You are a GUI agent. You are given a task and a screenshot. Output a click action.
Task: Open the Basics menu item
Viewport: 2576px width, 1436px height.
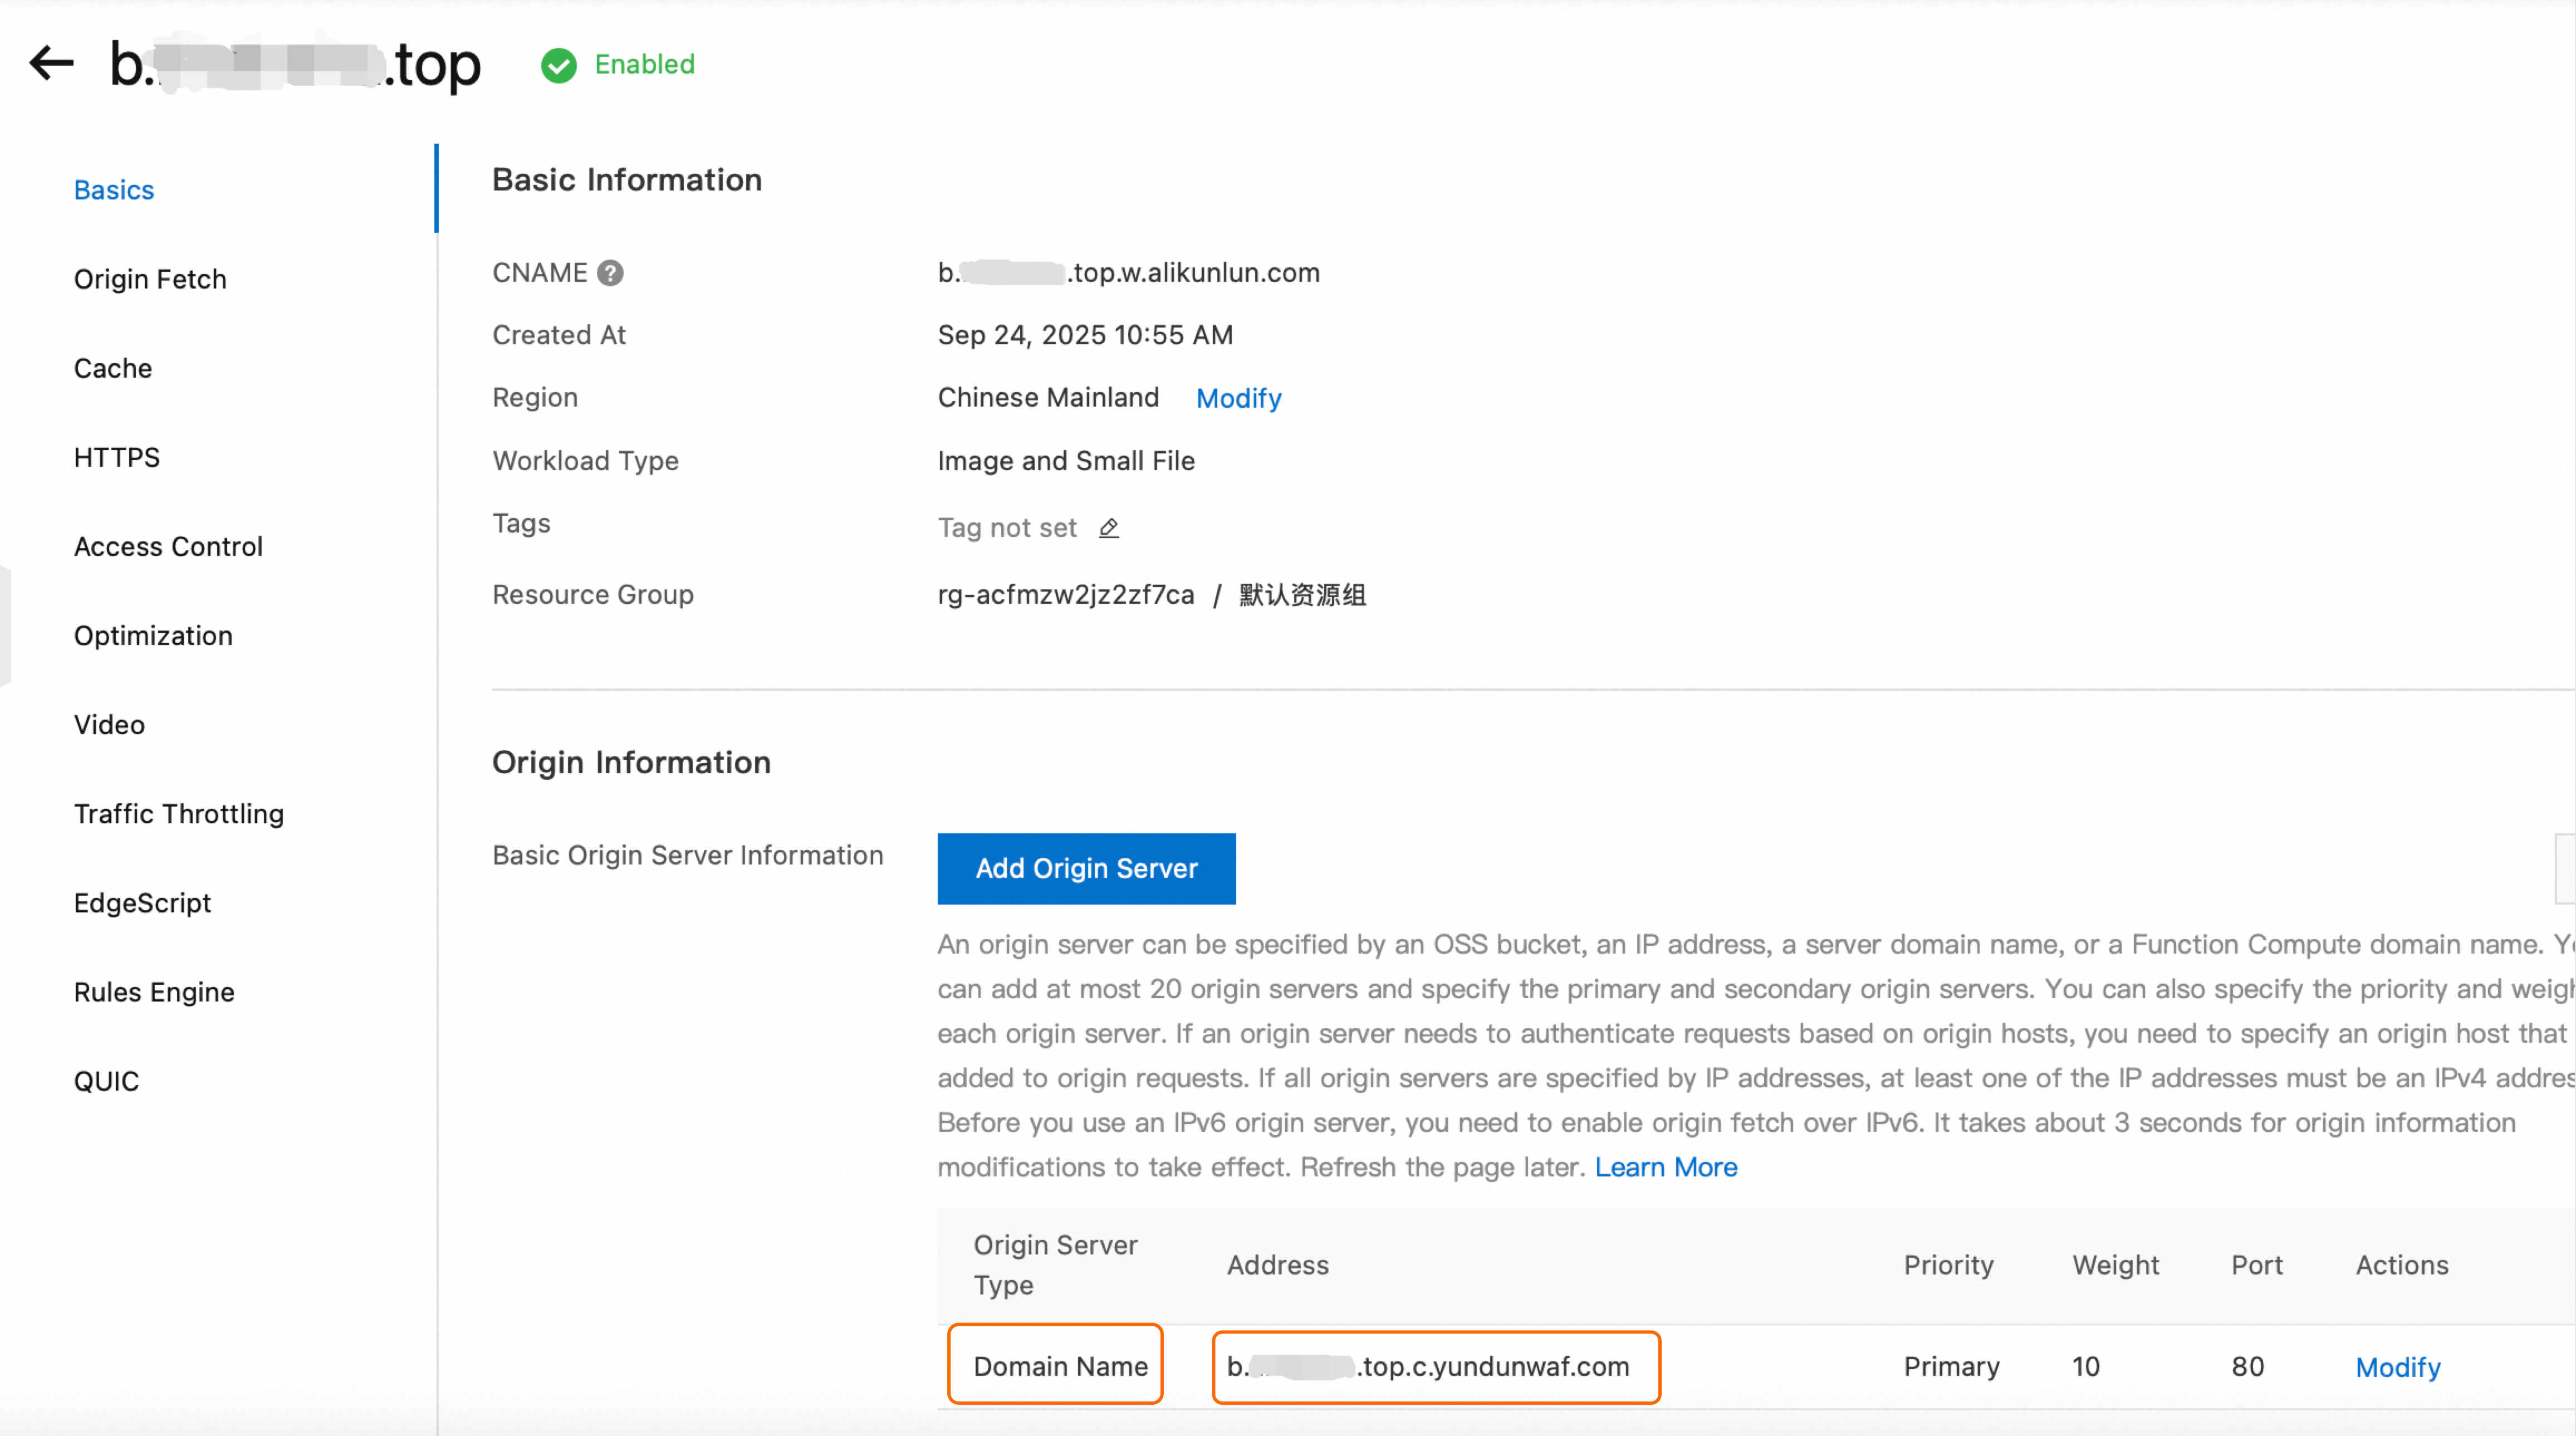pyautogui.click(x=114, y=190)
